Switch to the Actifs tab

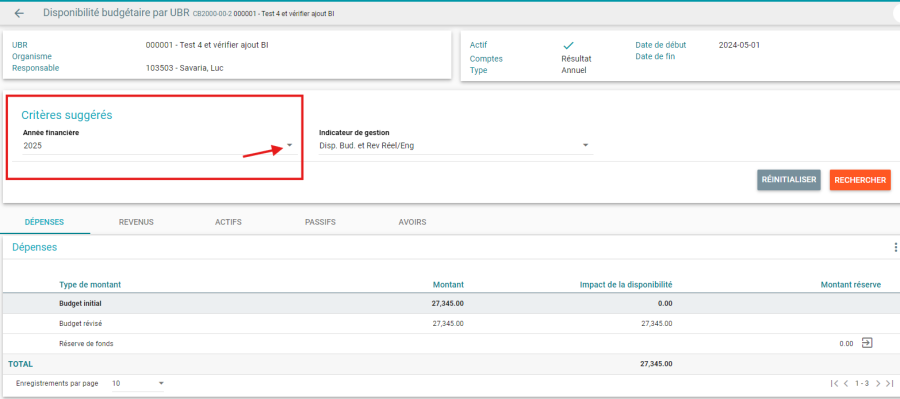228,222
